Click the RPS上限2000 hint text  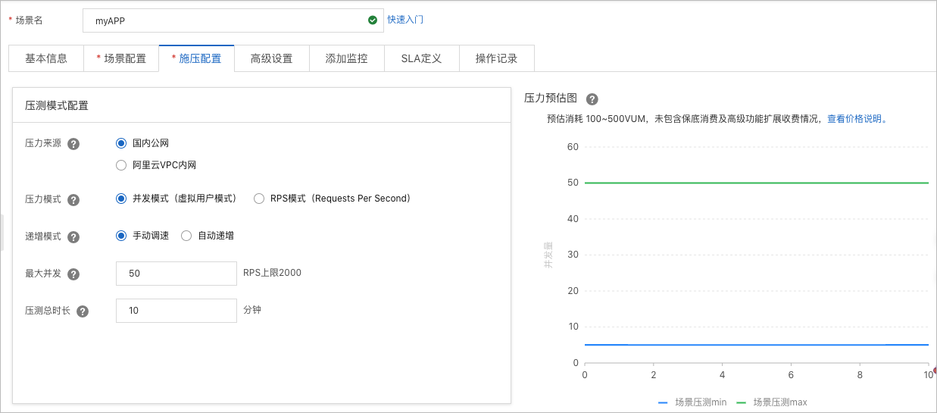[x=272, y=273]
